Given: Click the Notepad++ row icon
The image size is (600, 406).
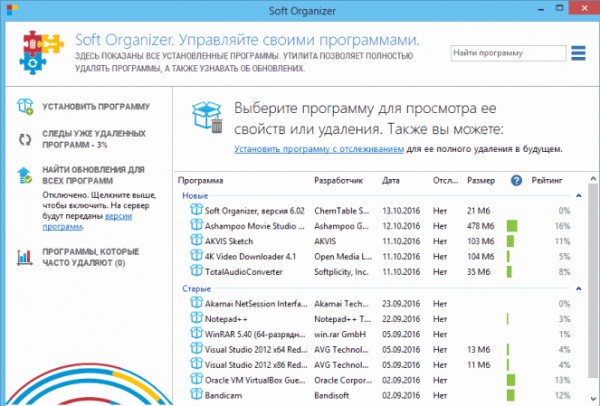Looking at the screenshot, I should point(196,318).
